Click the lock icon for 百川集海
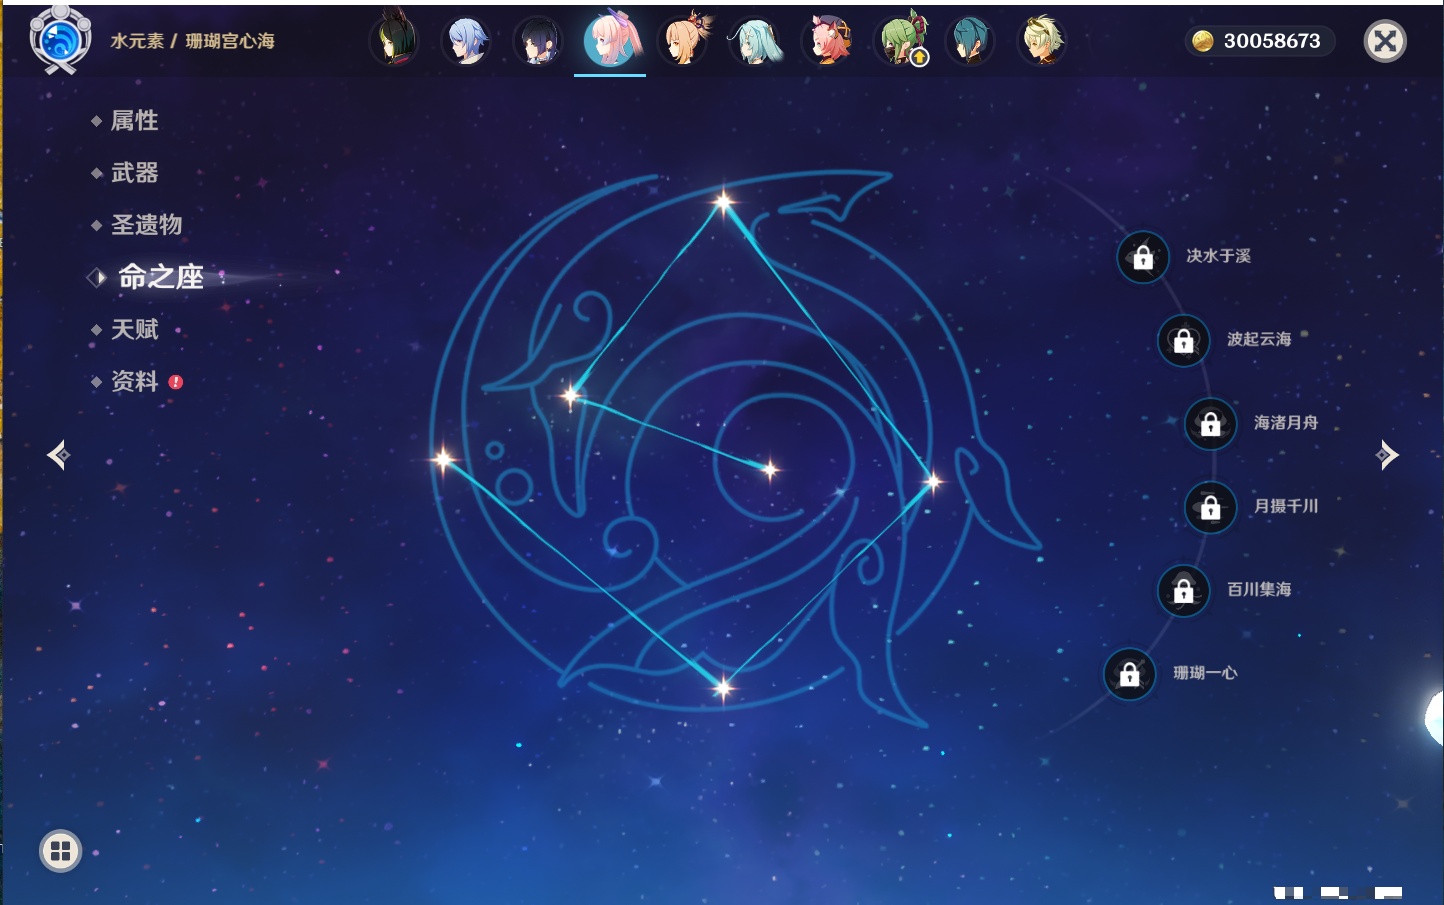 (1183, 590)
